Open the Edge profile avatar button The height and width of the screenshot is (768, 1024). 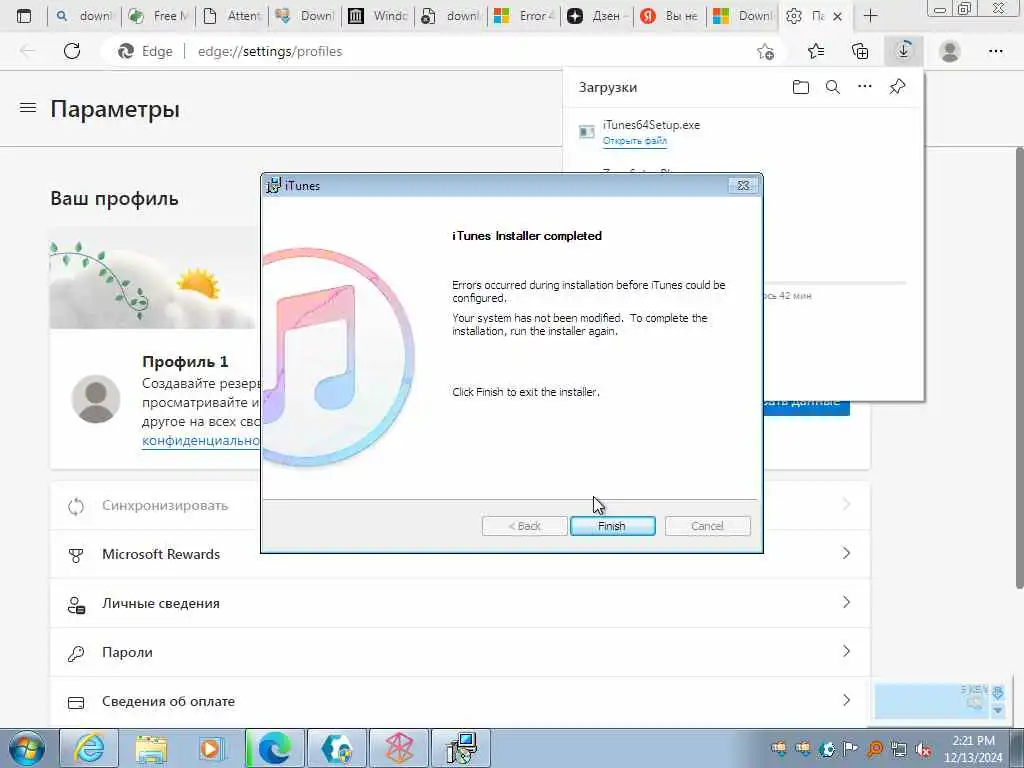(950, 51)
